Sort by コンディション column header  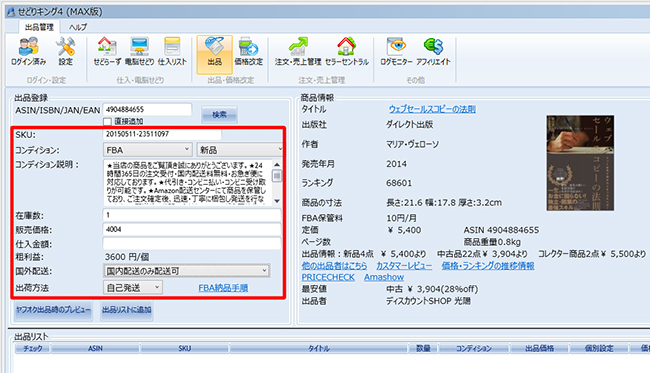474,349
